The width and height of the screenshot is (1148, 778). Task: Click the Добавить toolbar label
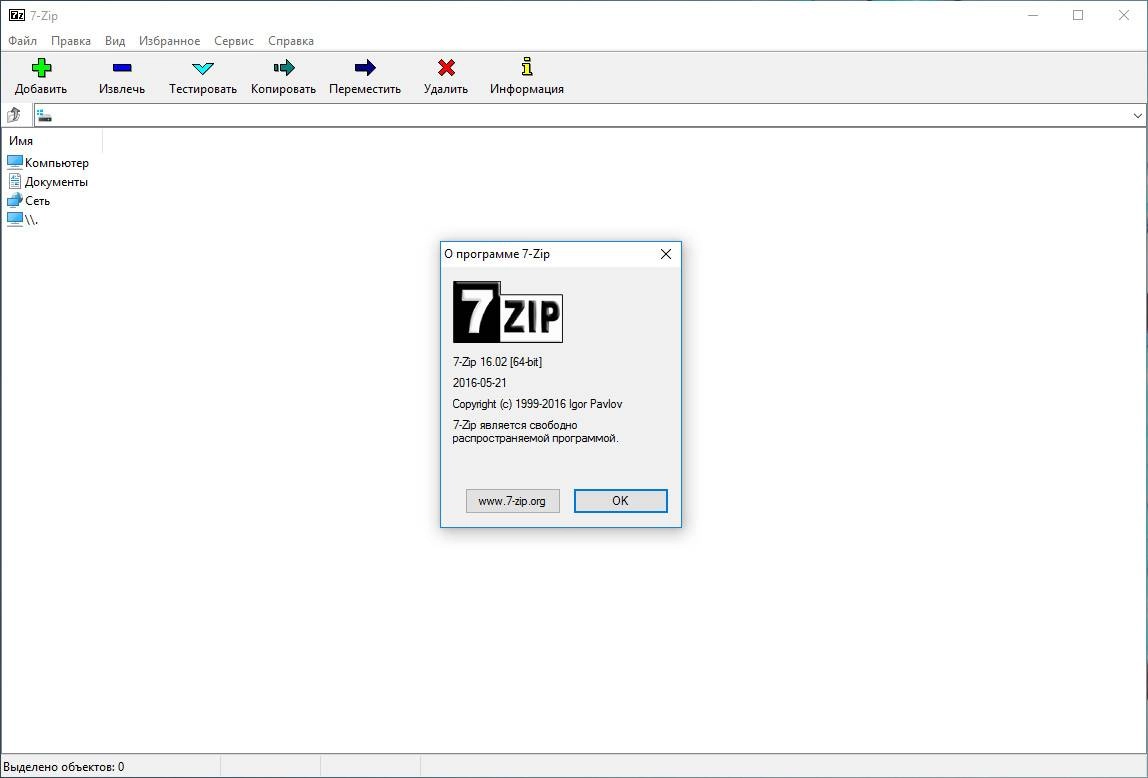pos(41,89)
